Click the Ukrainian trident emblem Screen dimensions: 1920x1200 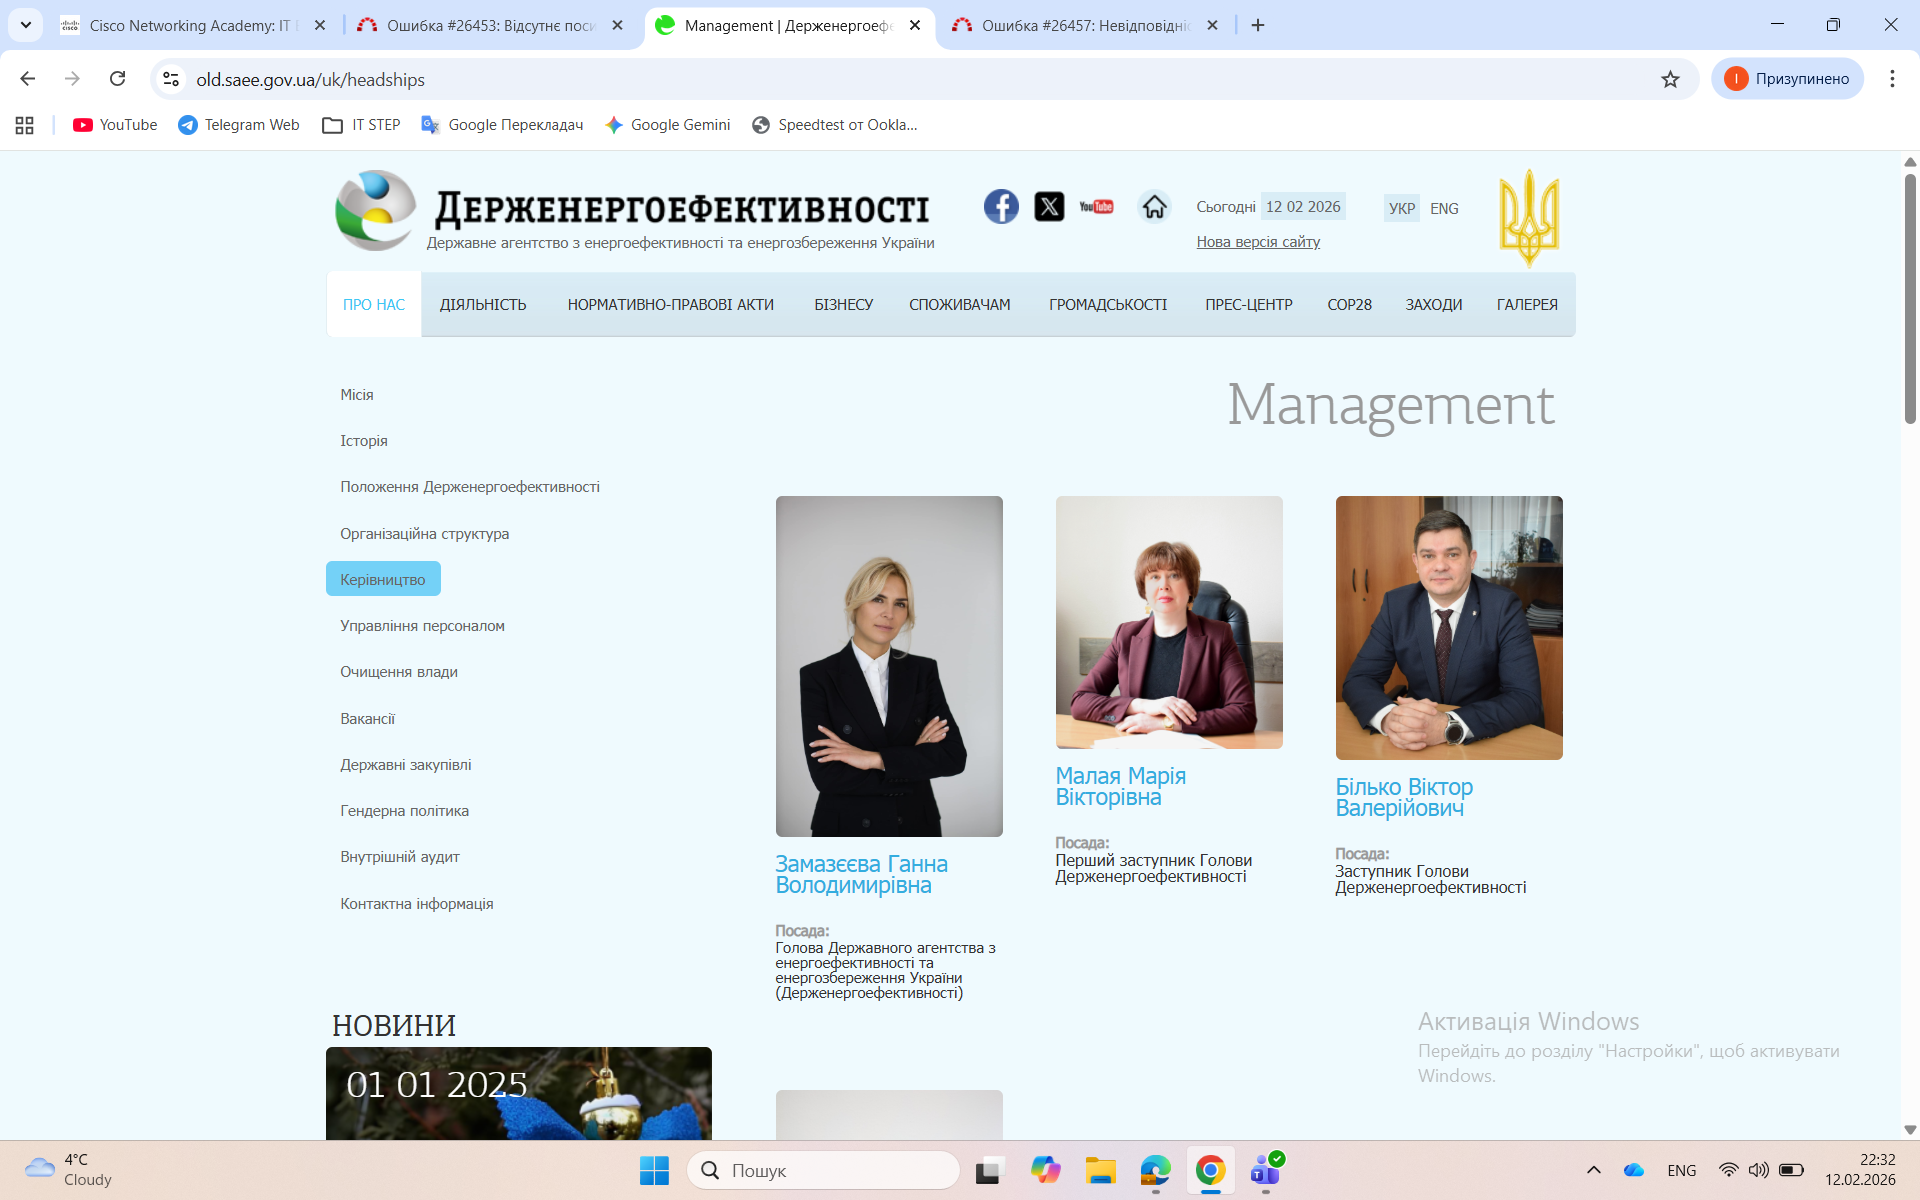click(1528, 217)
